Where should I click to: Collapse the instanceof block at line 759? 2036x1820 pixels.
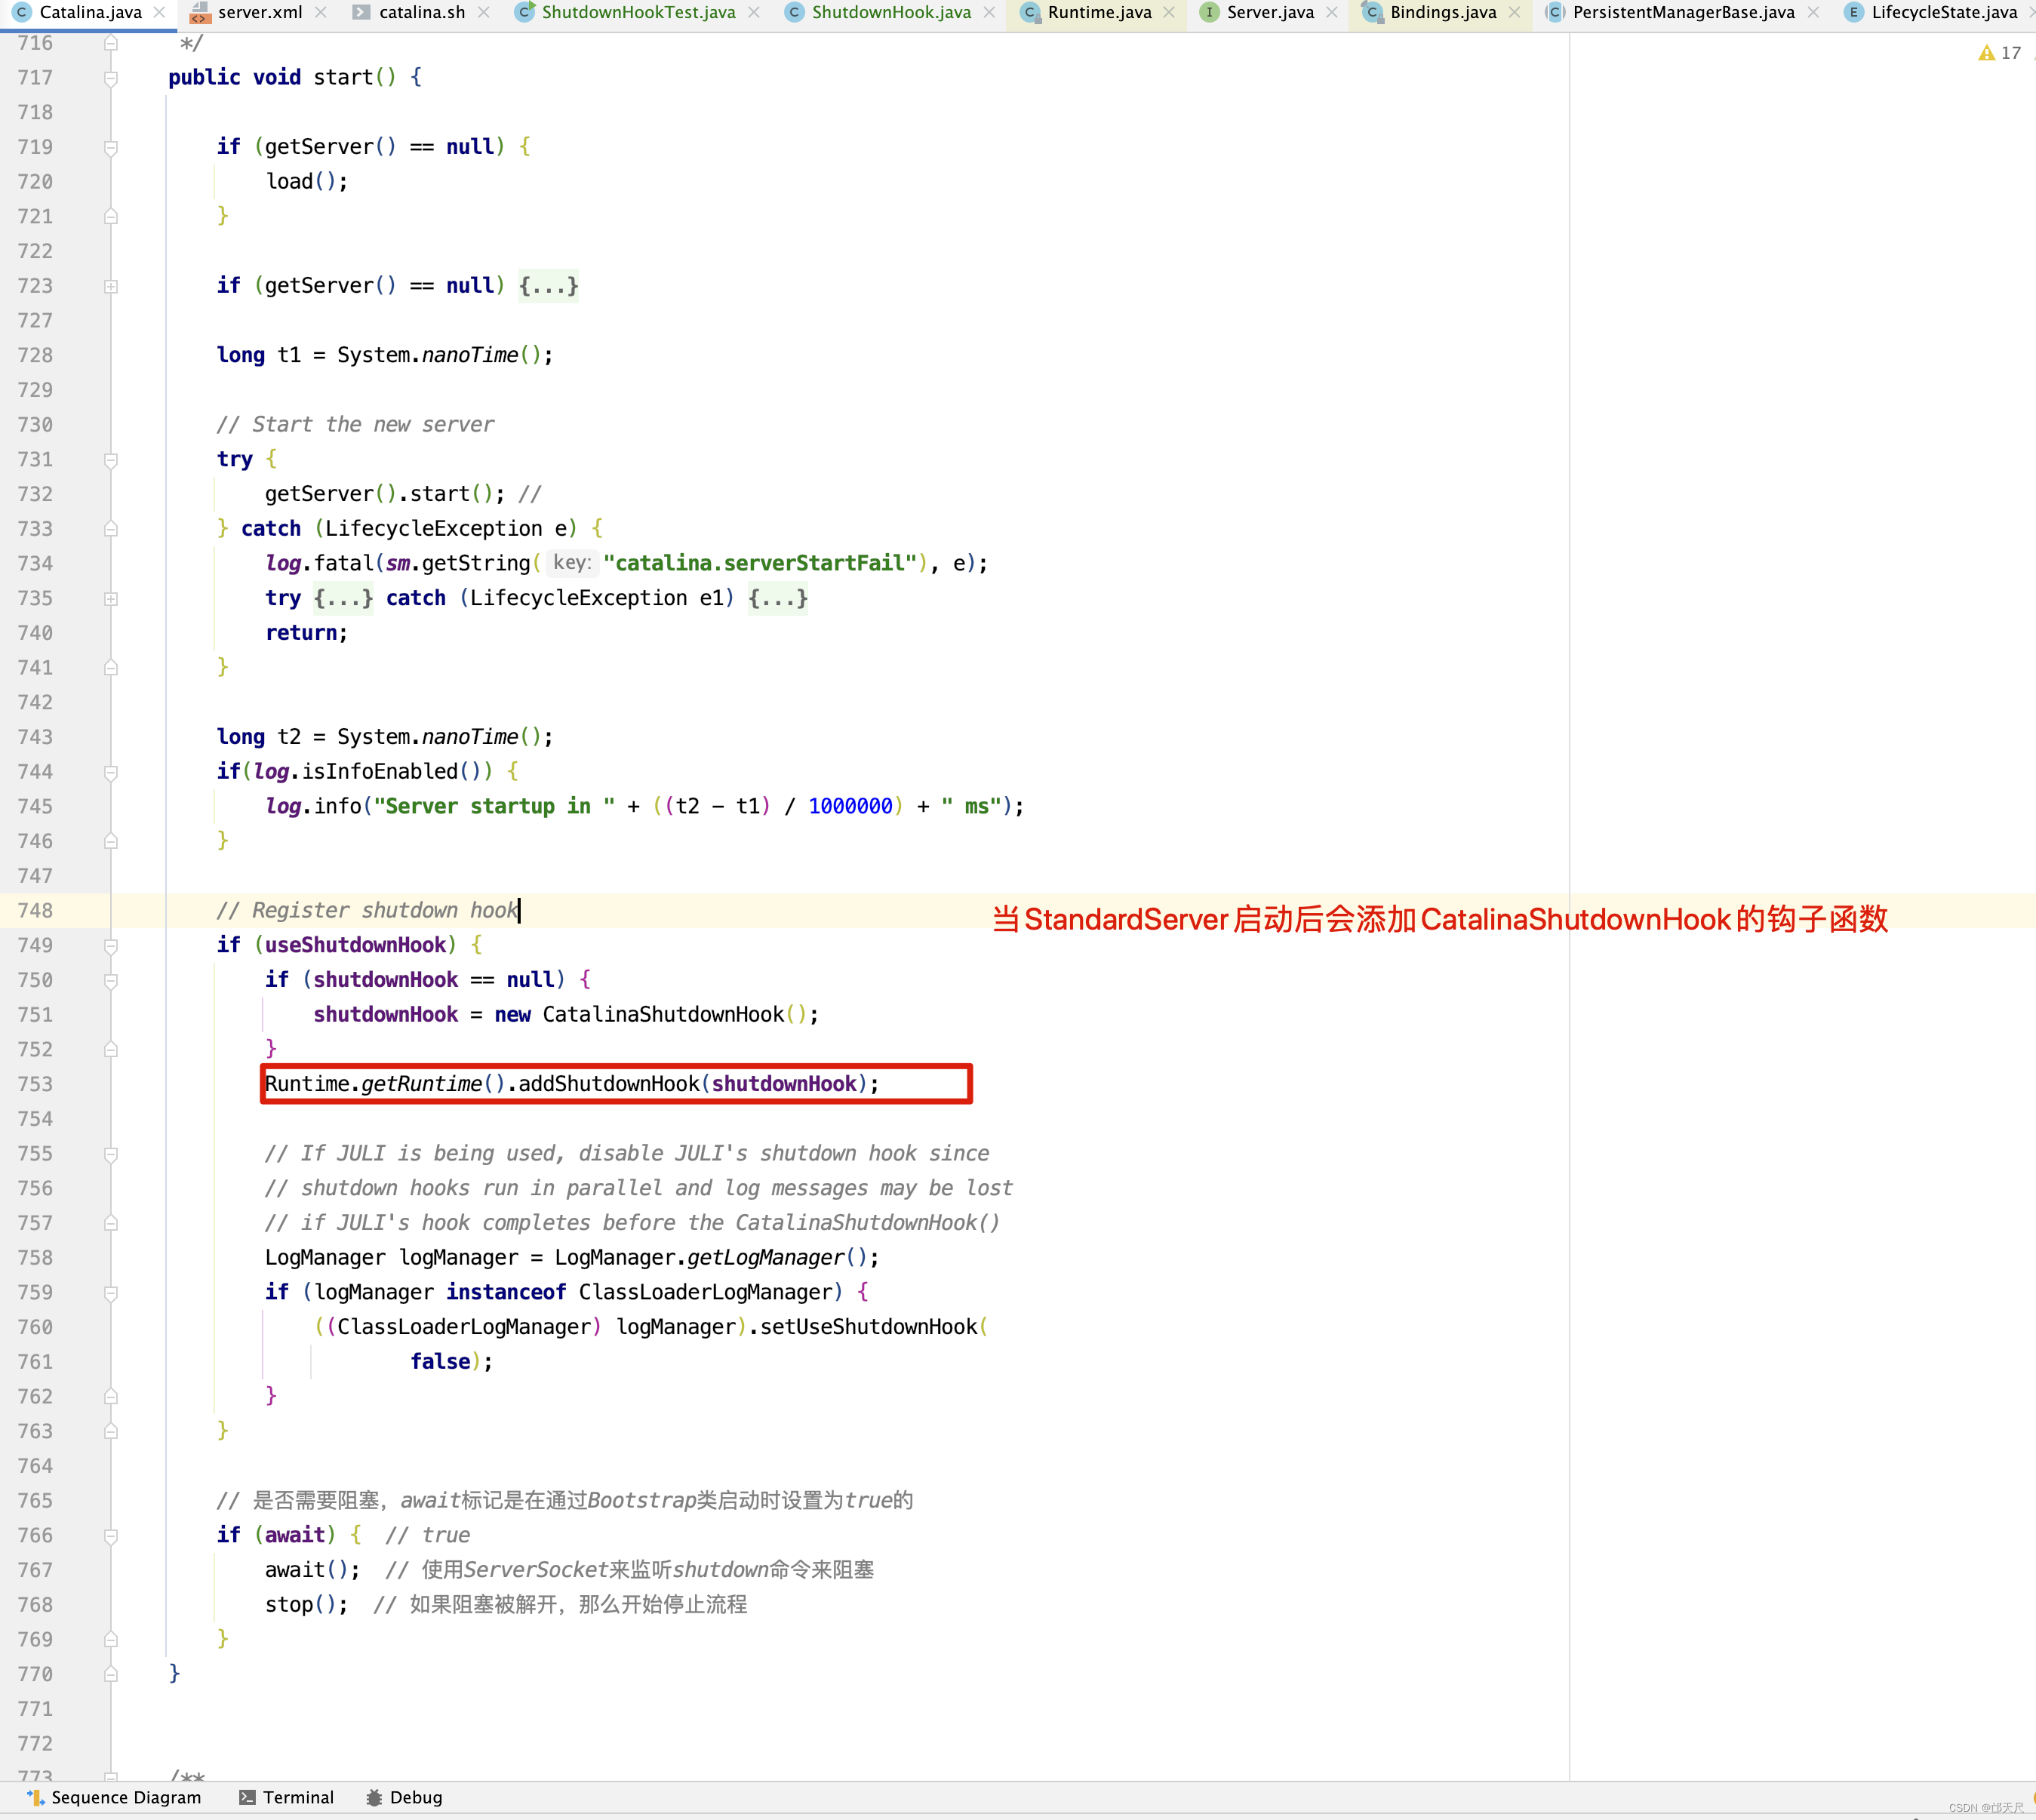click(111, 1293)
